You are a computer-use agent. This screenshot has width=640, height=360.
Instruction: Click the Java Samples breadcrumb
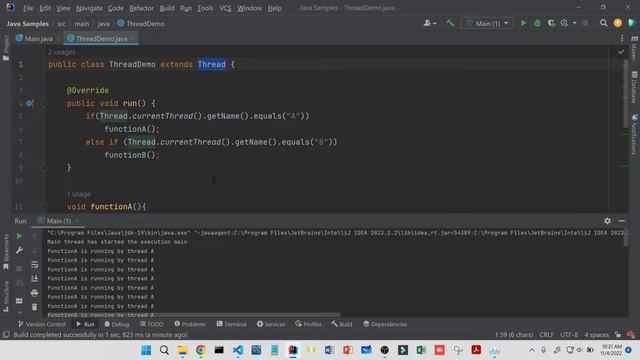pyautogui.click(x=27, y=24)
